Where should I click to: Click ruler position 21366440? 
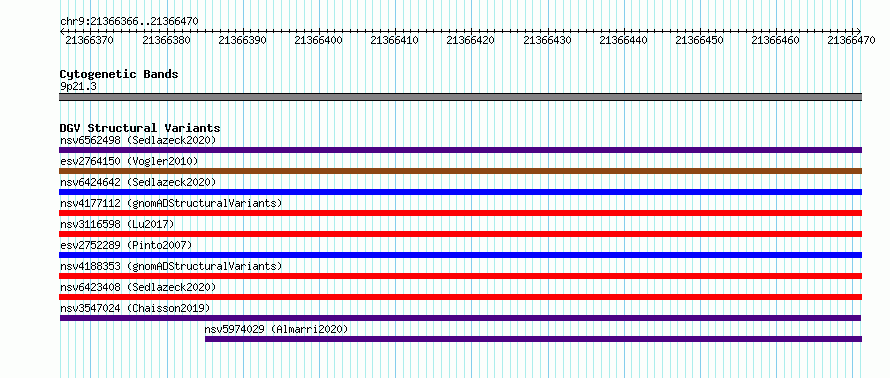(x=623, y=40)
